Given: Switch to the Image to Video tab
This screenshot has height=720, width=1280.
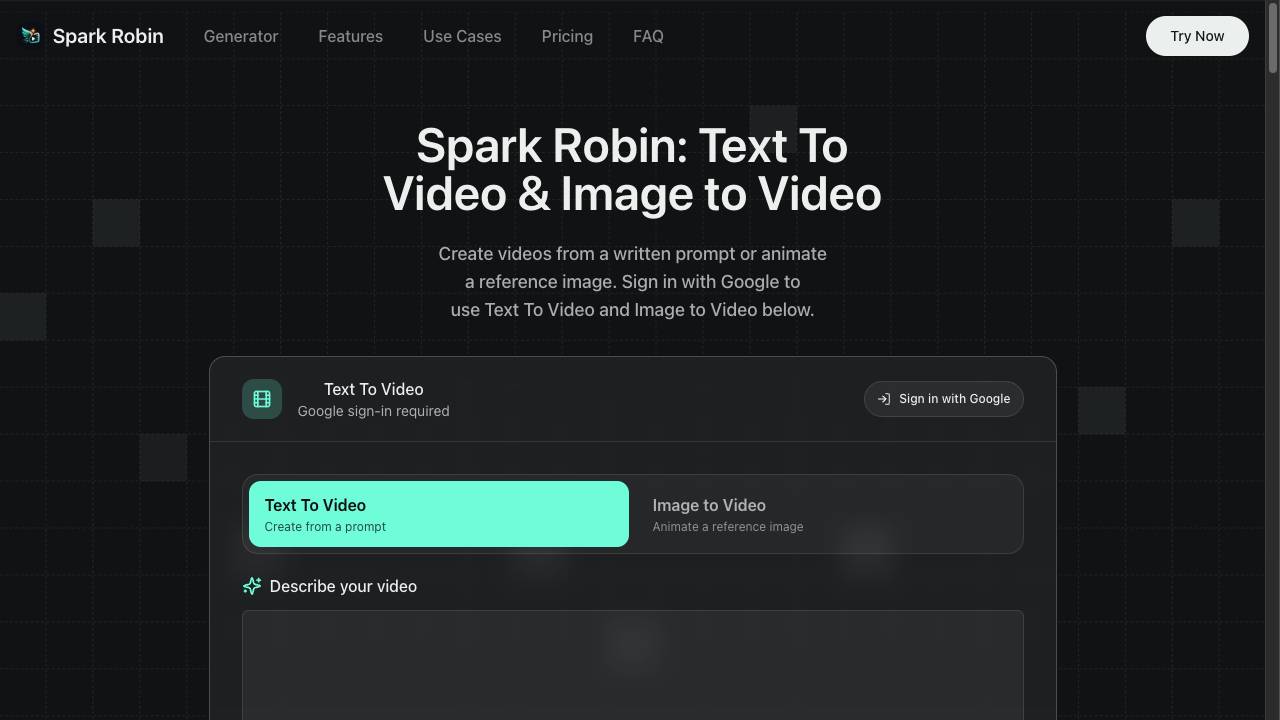Looking at the screenshot, I should coord(827,514).
